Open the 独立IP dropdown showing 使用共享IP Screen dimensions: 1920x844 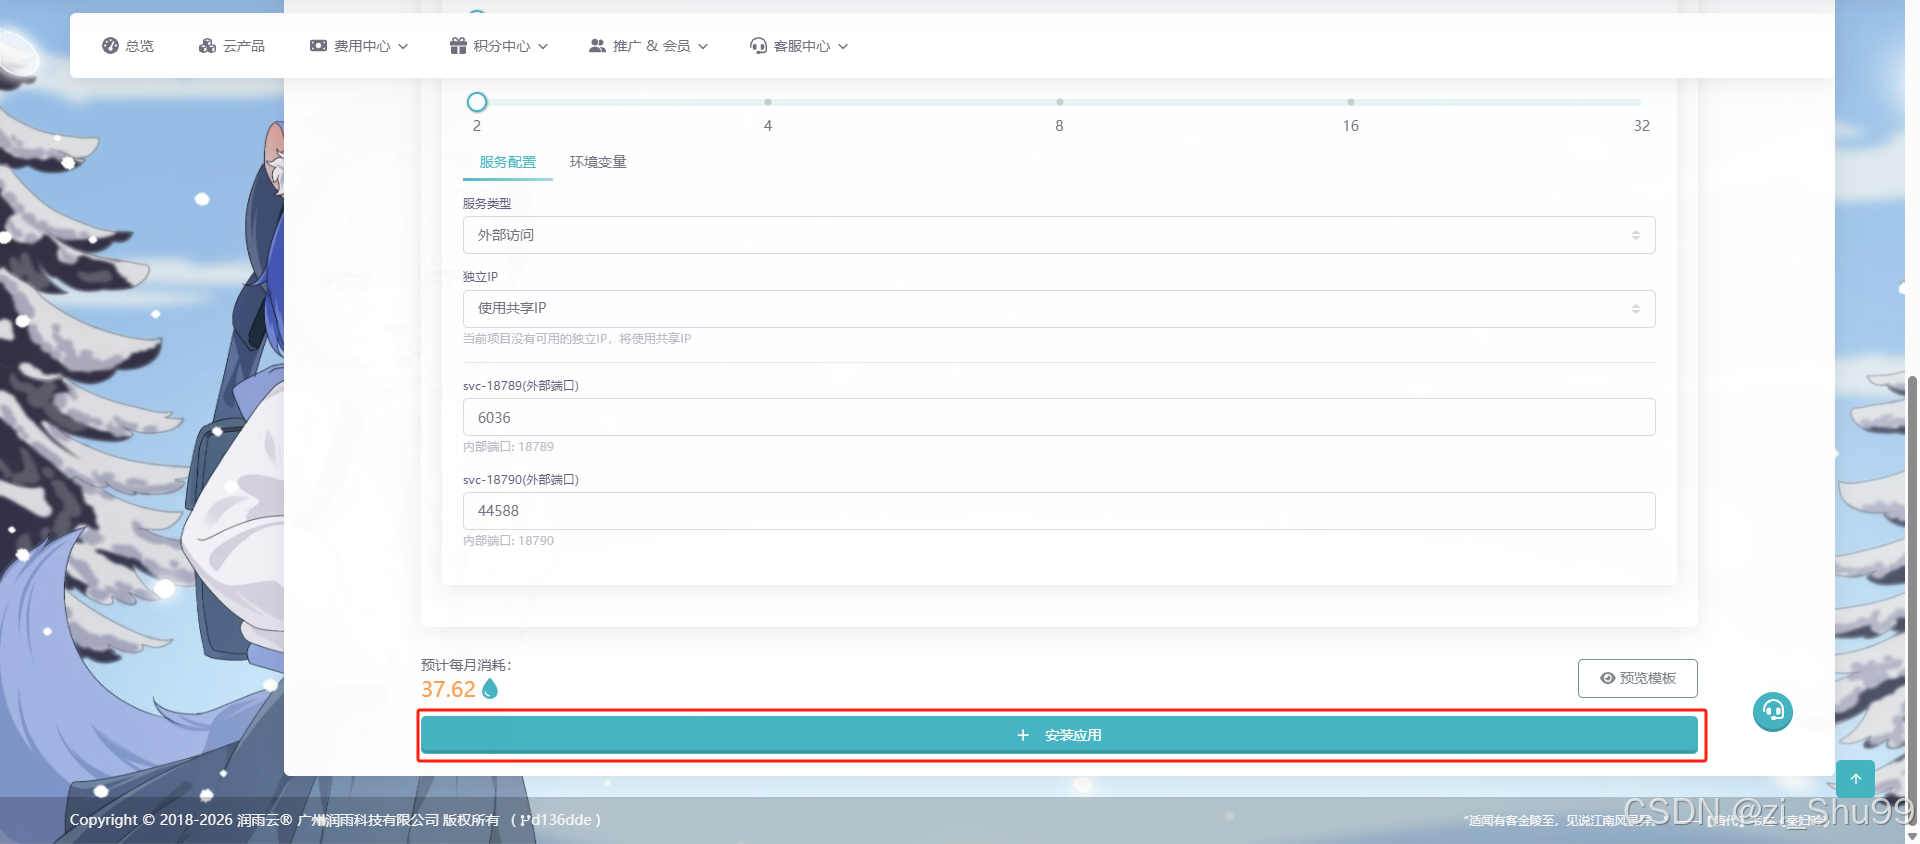coord(1058,309)
